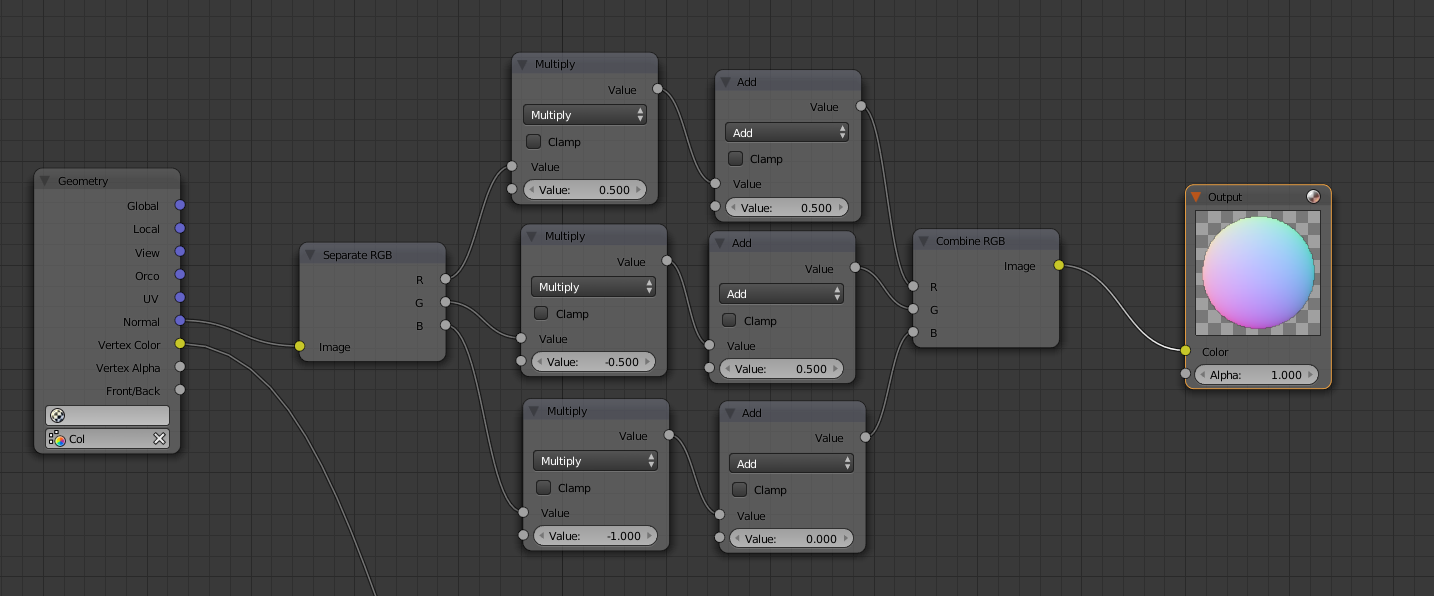Collapse the Multiply node with value -1.000

click(x=534, y=411)
